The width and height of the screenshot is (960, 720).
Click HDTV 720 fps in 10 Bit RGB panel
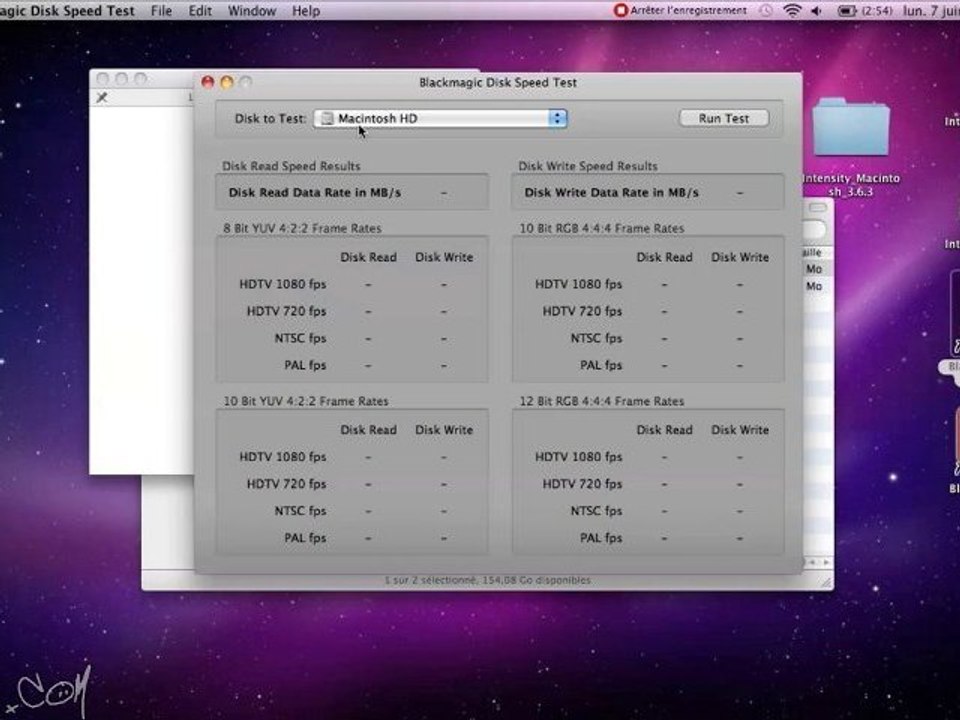tap(582, 311)
